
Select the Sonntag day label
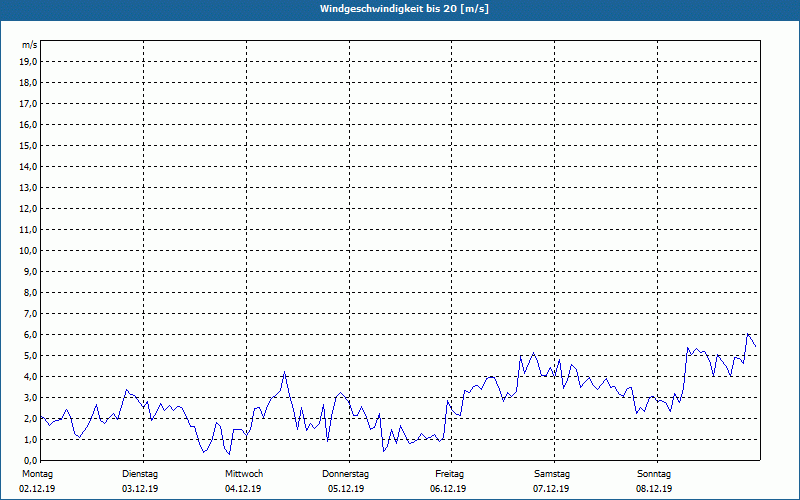pos(654,474)
